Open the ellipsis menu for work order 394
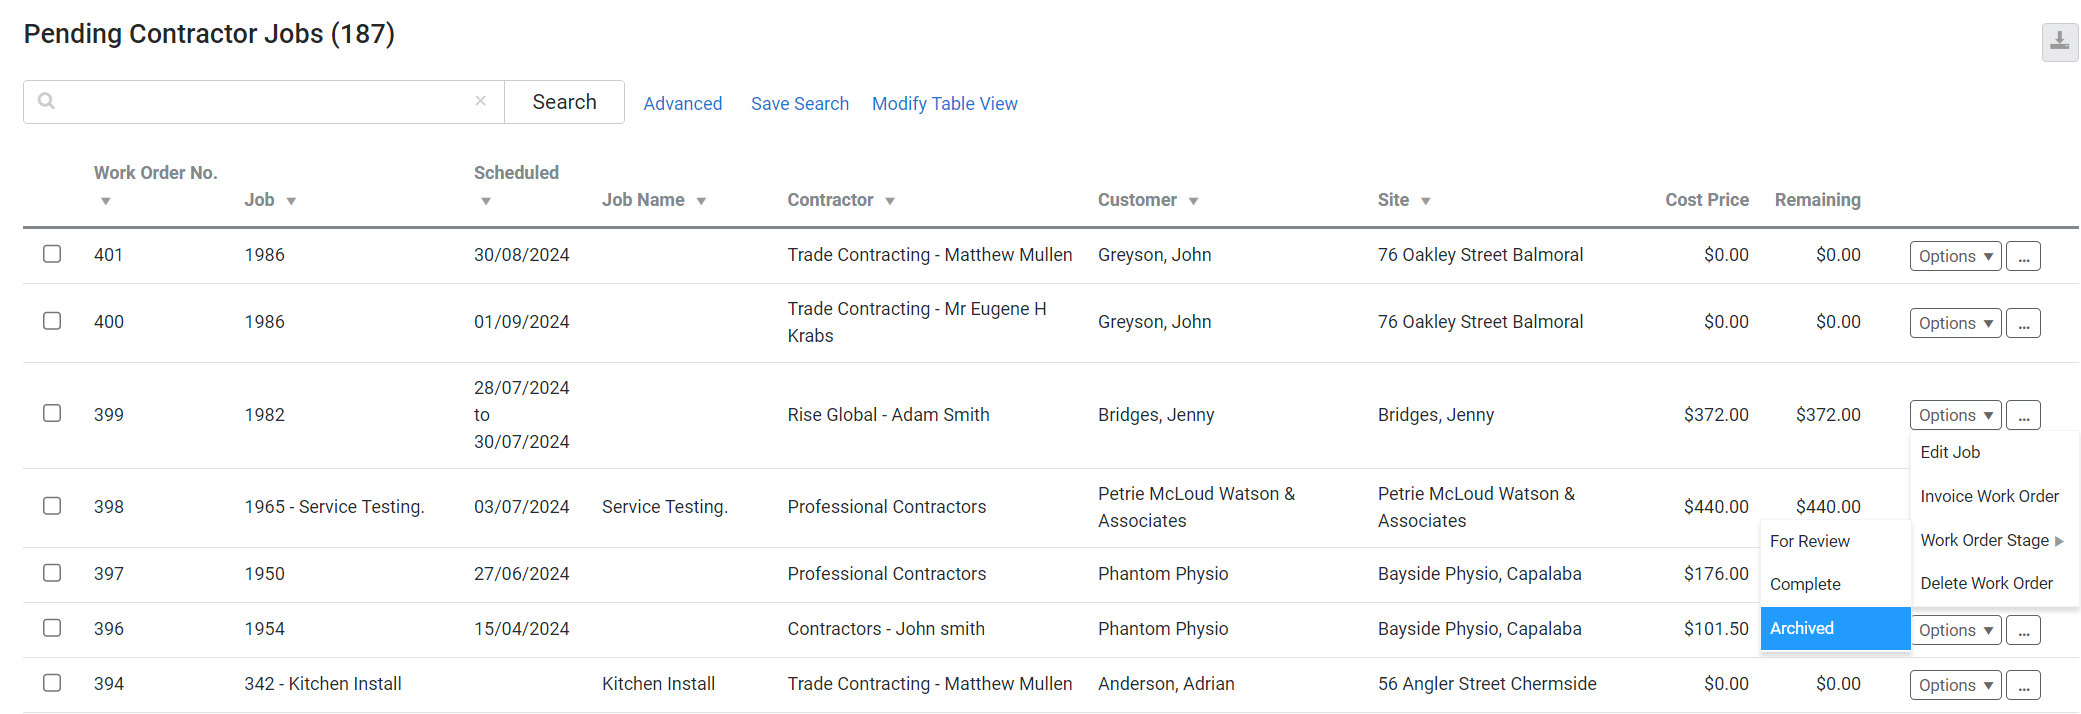 coord(2023,685)
